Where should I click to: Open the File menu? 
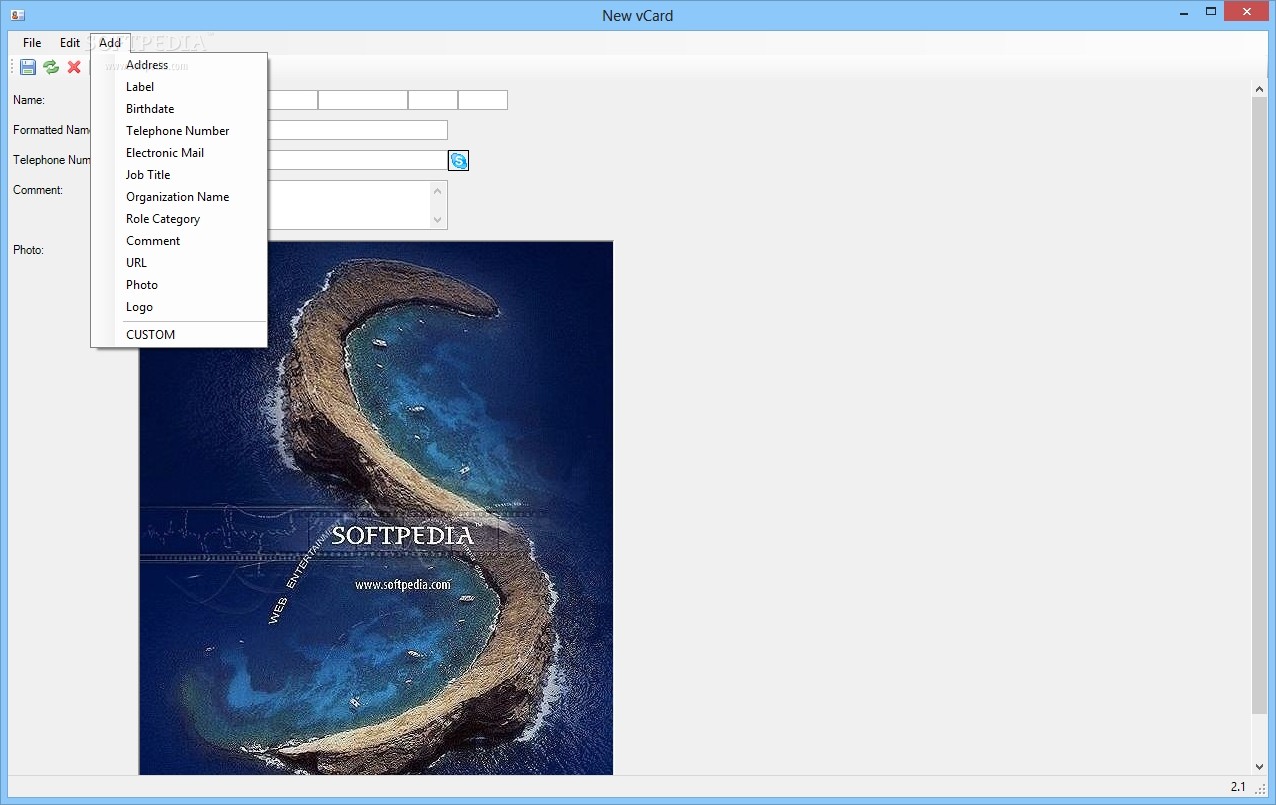coord(32,43)
